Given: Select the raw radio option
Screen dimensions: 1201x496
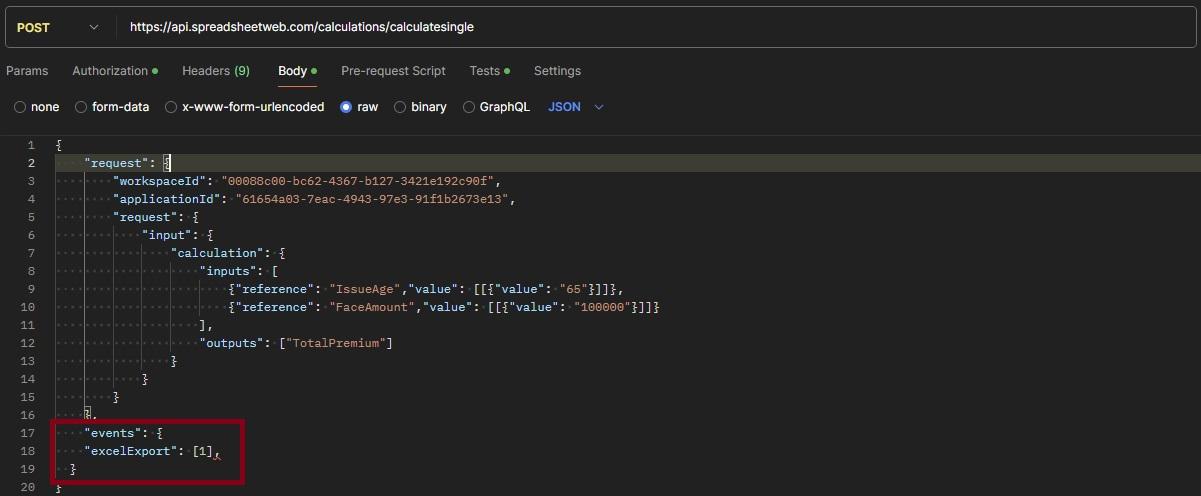Looking at the screenshot, I should [359, 107].
